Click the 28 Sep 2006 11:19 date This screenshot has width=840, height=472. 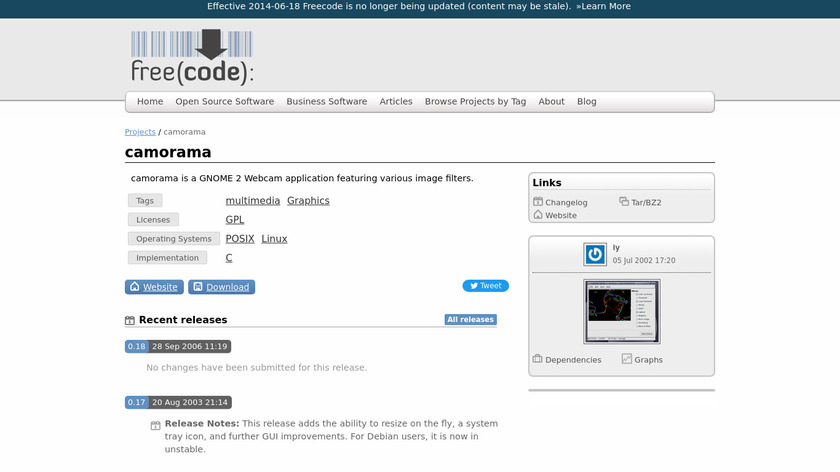(x=190, y=346)
